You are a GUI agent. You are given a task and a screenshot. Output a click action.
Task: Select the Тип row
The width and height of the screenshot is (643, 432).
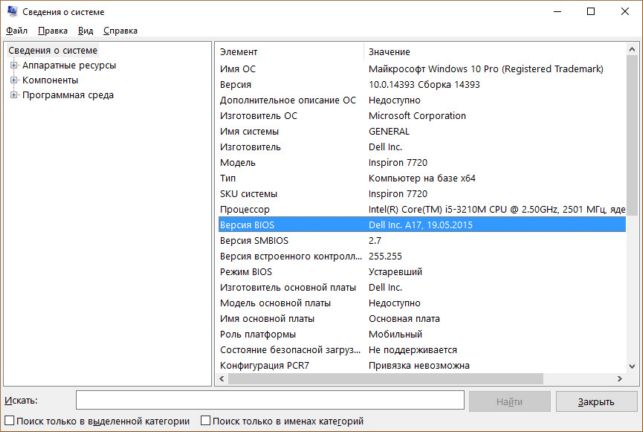422,178
